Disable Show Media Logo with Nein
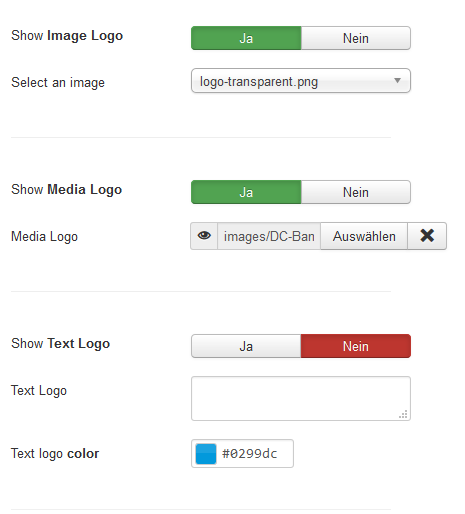Image resolution: width=465 pixels, height=514 pixels. point(356,192)
